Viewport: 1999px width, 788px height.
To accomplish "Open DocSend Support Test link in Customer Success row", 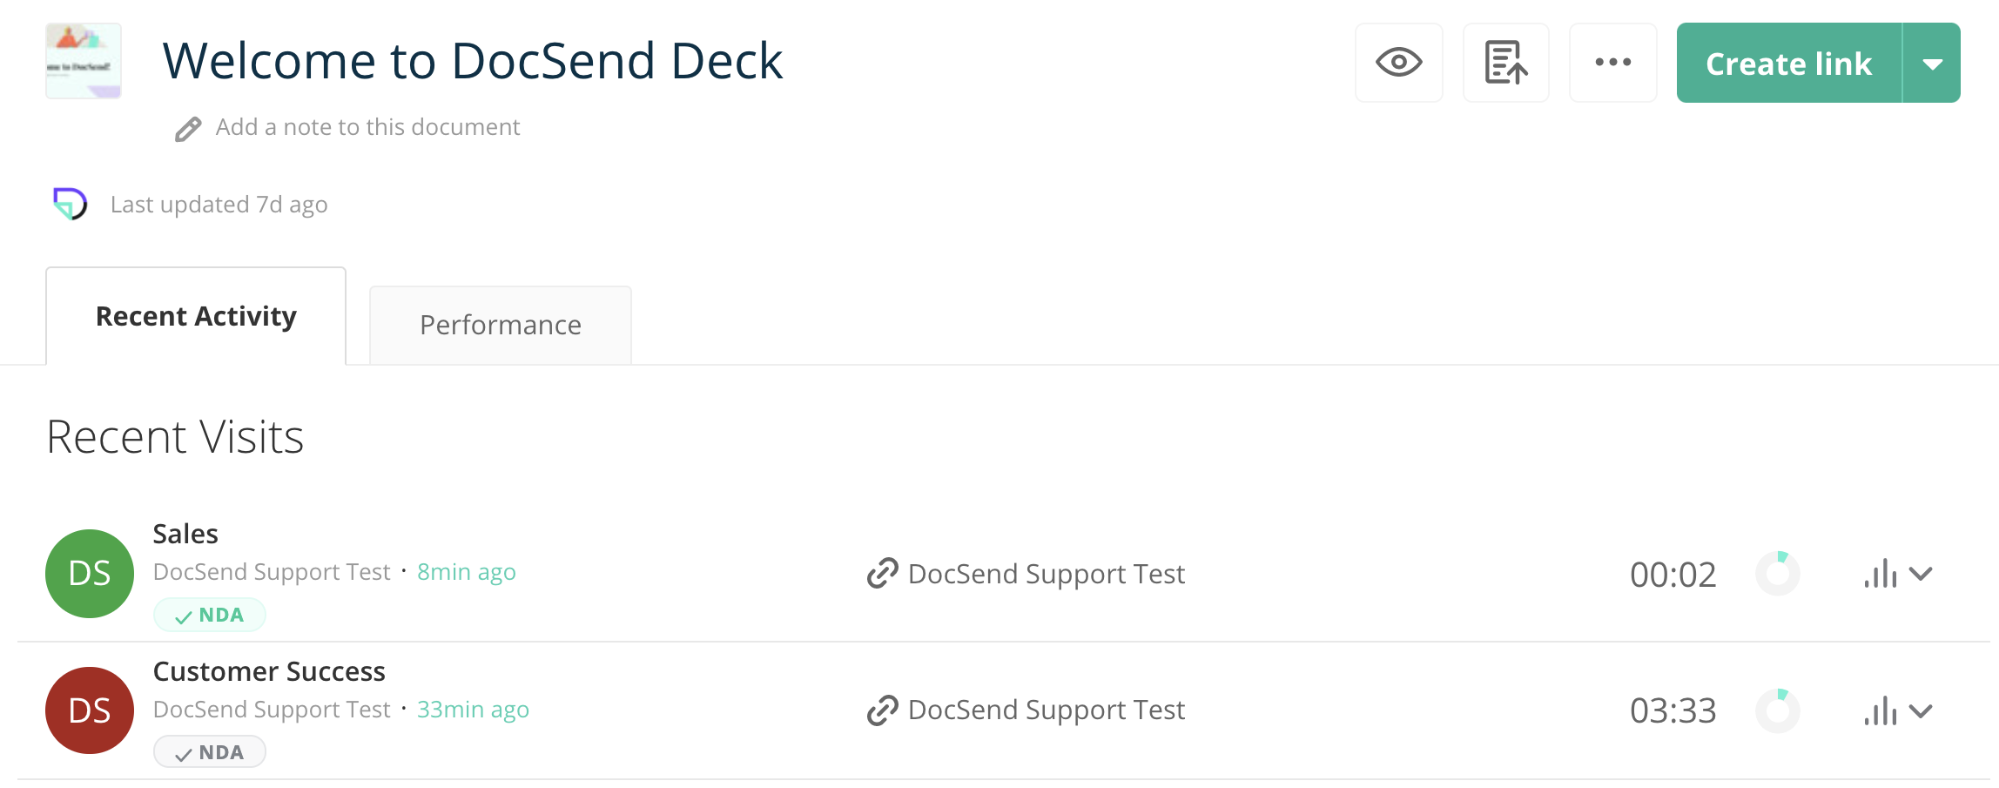I will click(x=1026, y=710).
